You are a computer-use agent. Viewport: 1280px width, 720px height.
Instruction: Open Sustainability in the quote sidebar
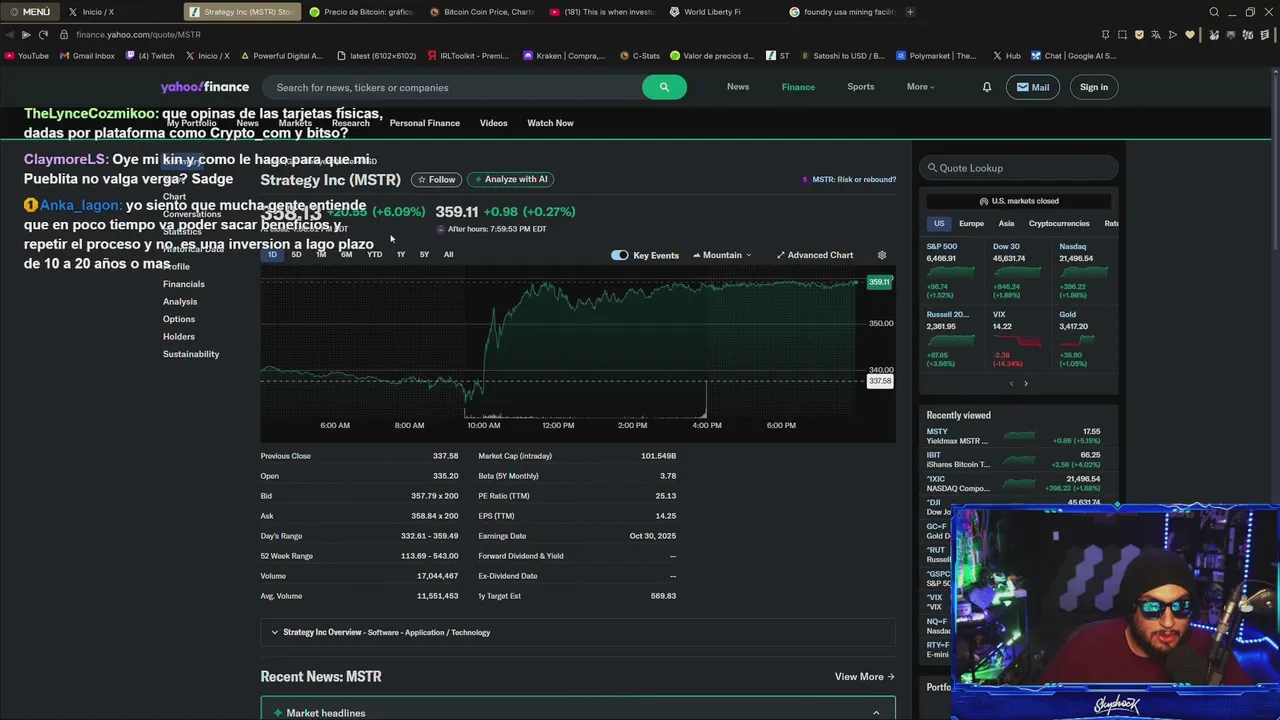point(191,354)
